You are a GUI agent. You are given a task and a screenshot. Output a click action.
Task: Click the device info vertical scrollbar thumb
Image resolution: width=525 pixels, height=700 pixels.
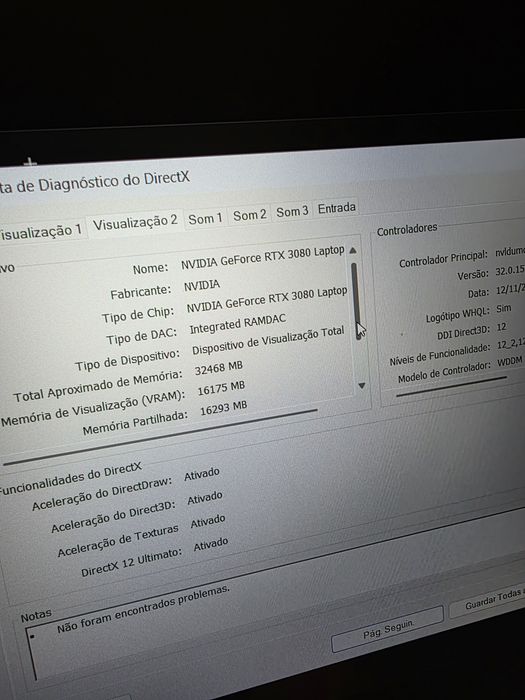tap(356, 300)
